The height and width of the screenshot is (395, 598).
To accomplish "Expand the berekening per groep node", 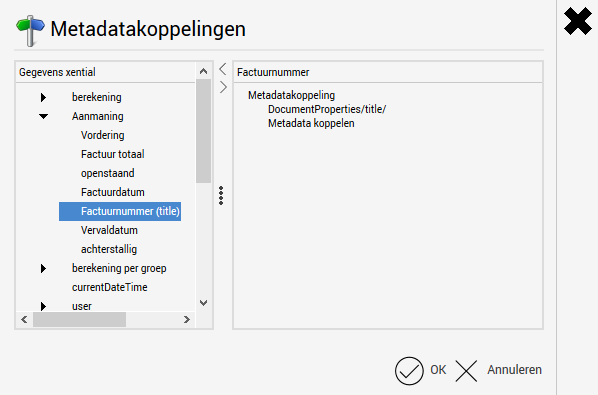I will point(43,269).
